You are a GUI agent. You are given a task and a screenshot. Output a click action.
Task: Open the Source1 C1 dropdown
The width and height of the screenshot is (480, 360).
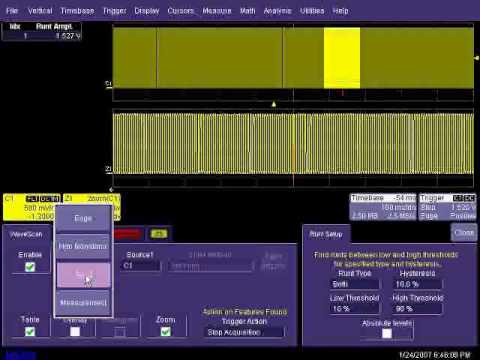tap(141, 266)
